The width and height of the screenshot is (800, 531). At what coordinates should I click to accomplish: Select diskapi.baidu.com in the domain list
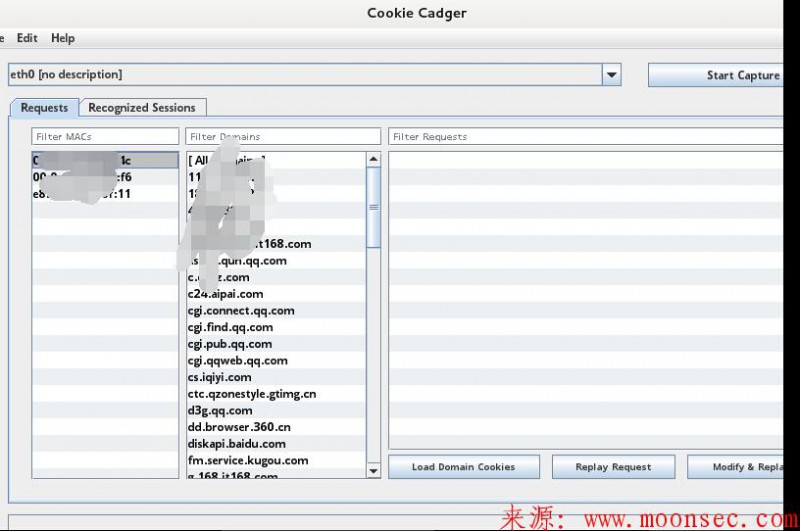tap(276, 444)
